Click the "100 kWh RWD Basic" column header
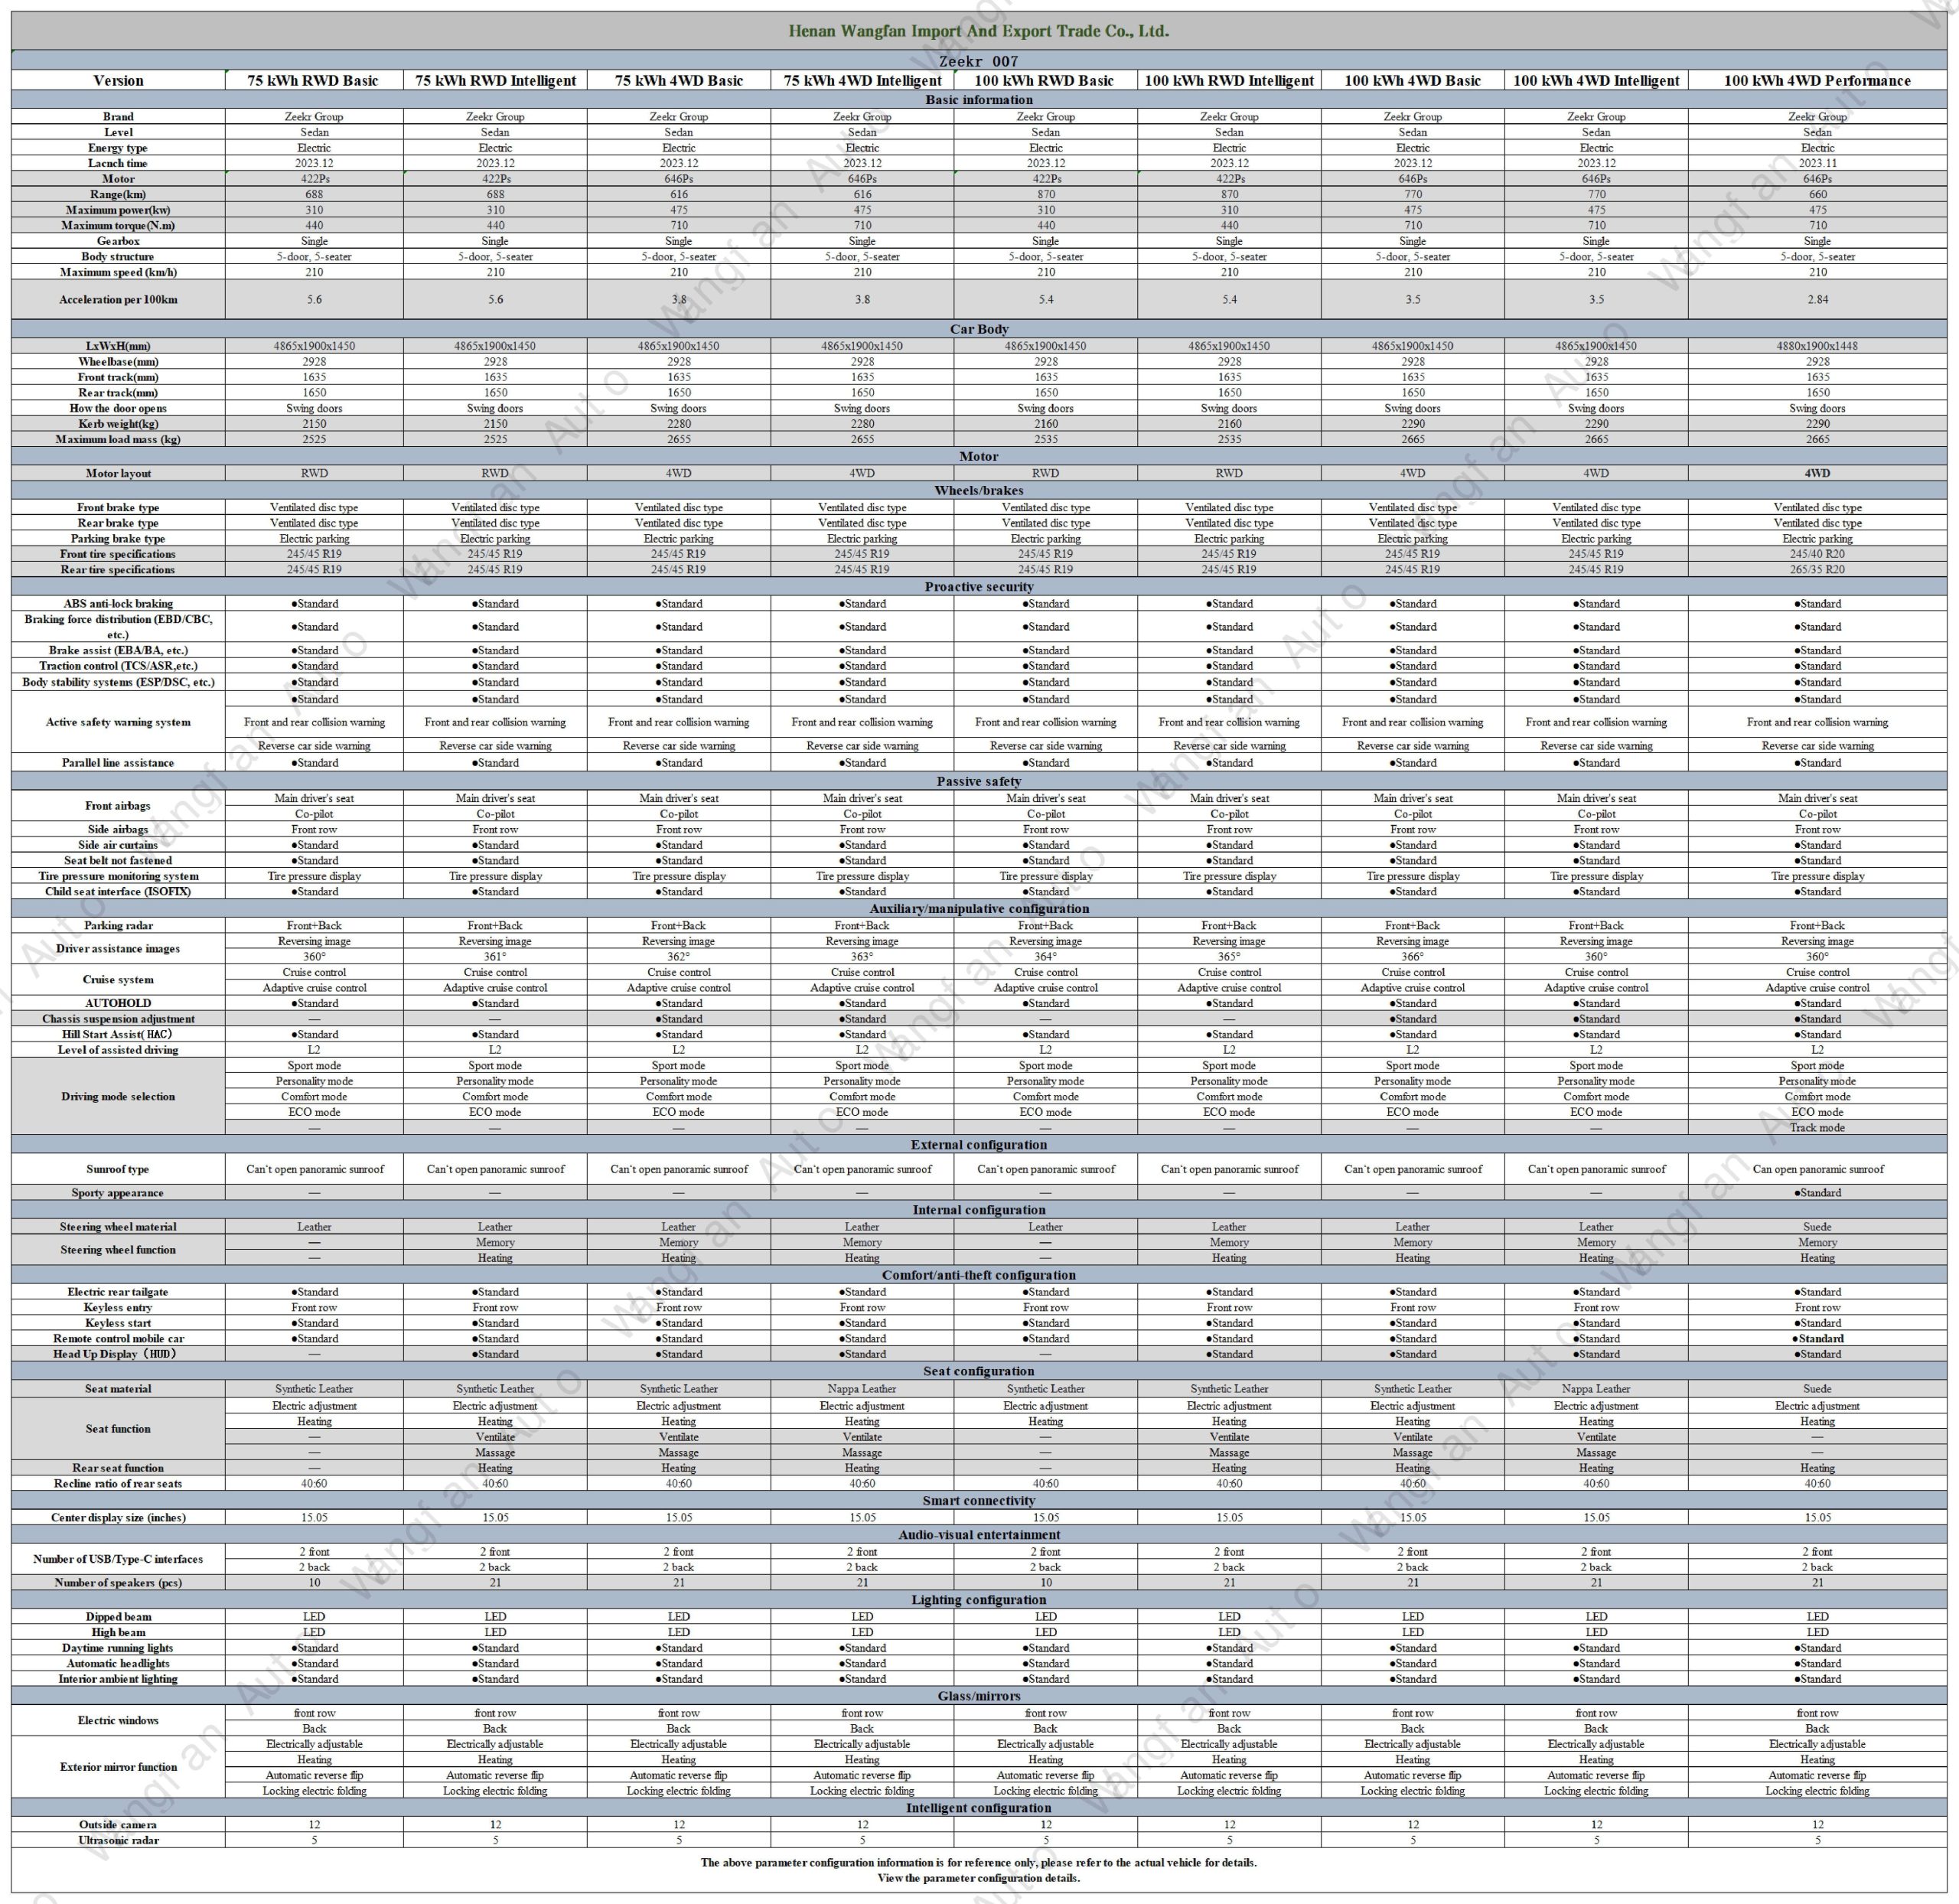The width and height of the screenshot is (1959, 1904). click(x=1045, y=81)
